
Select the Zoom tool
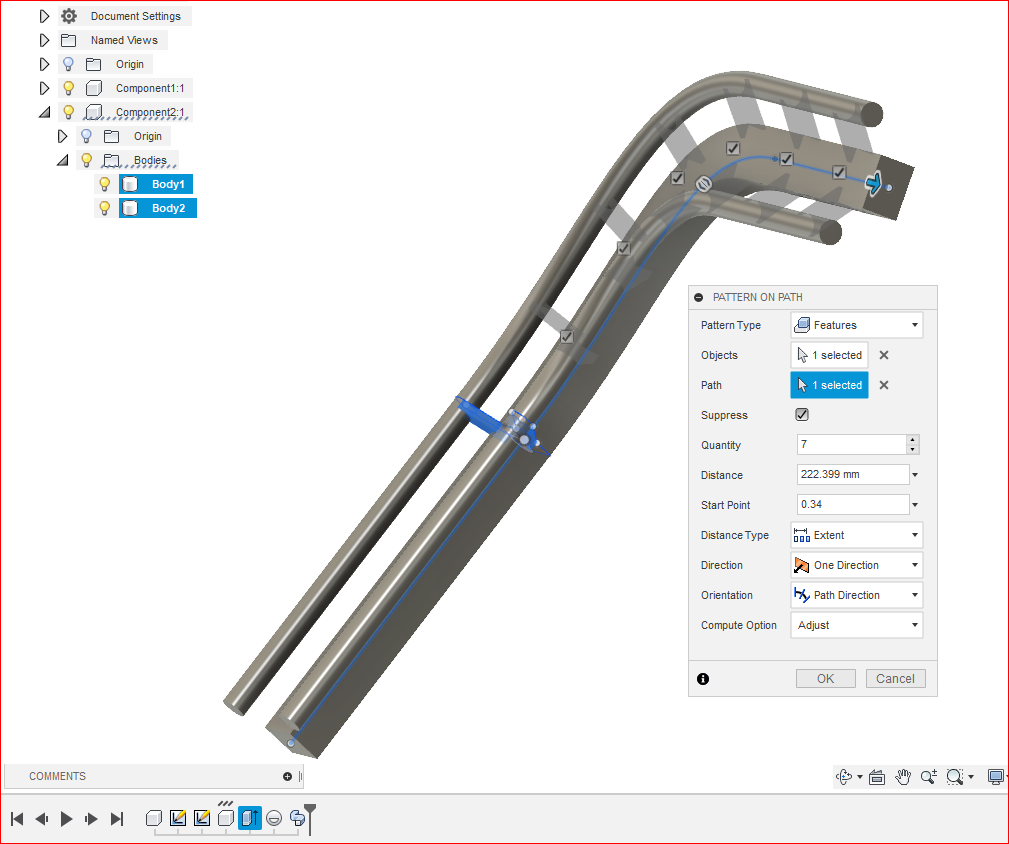tap(928, 776)
